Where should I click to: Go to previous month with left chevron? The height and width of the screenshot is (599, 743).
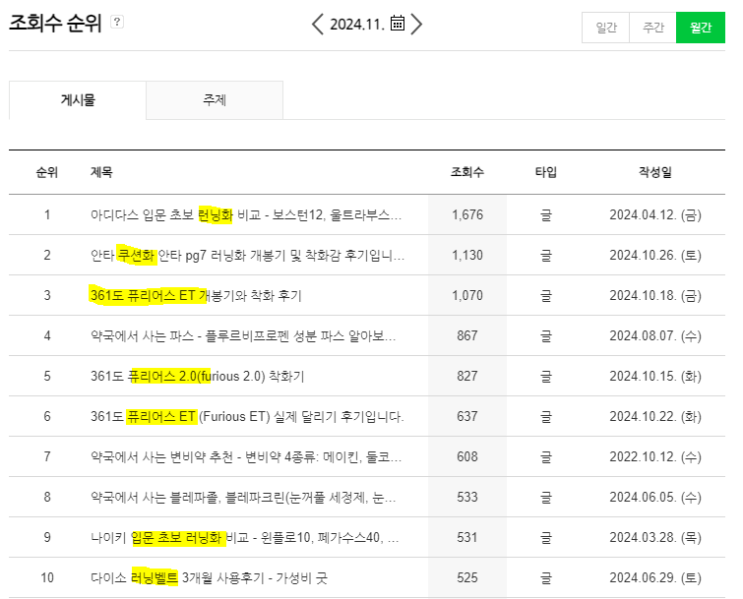click(318, 24)
